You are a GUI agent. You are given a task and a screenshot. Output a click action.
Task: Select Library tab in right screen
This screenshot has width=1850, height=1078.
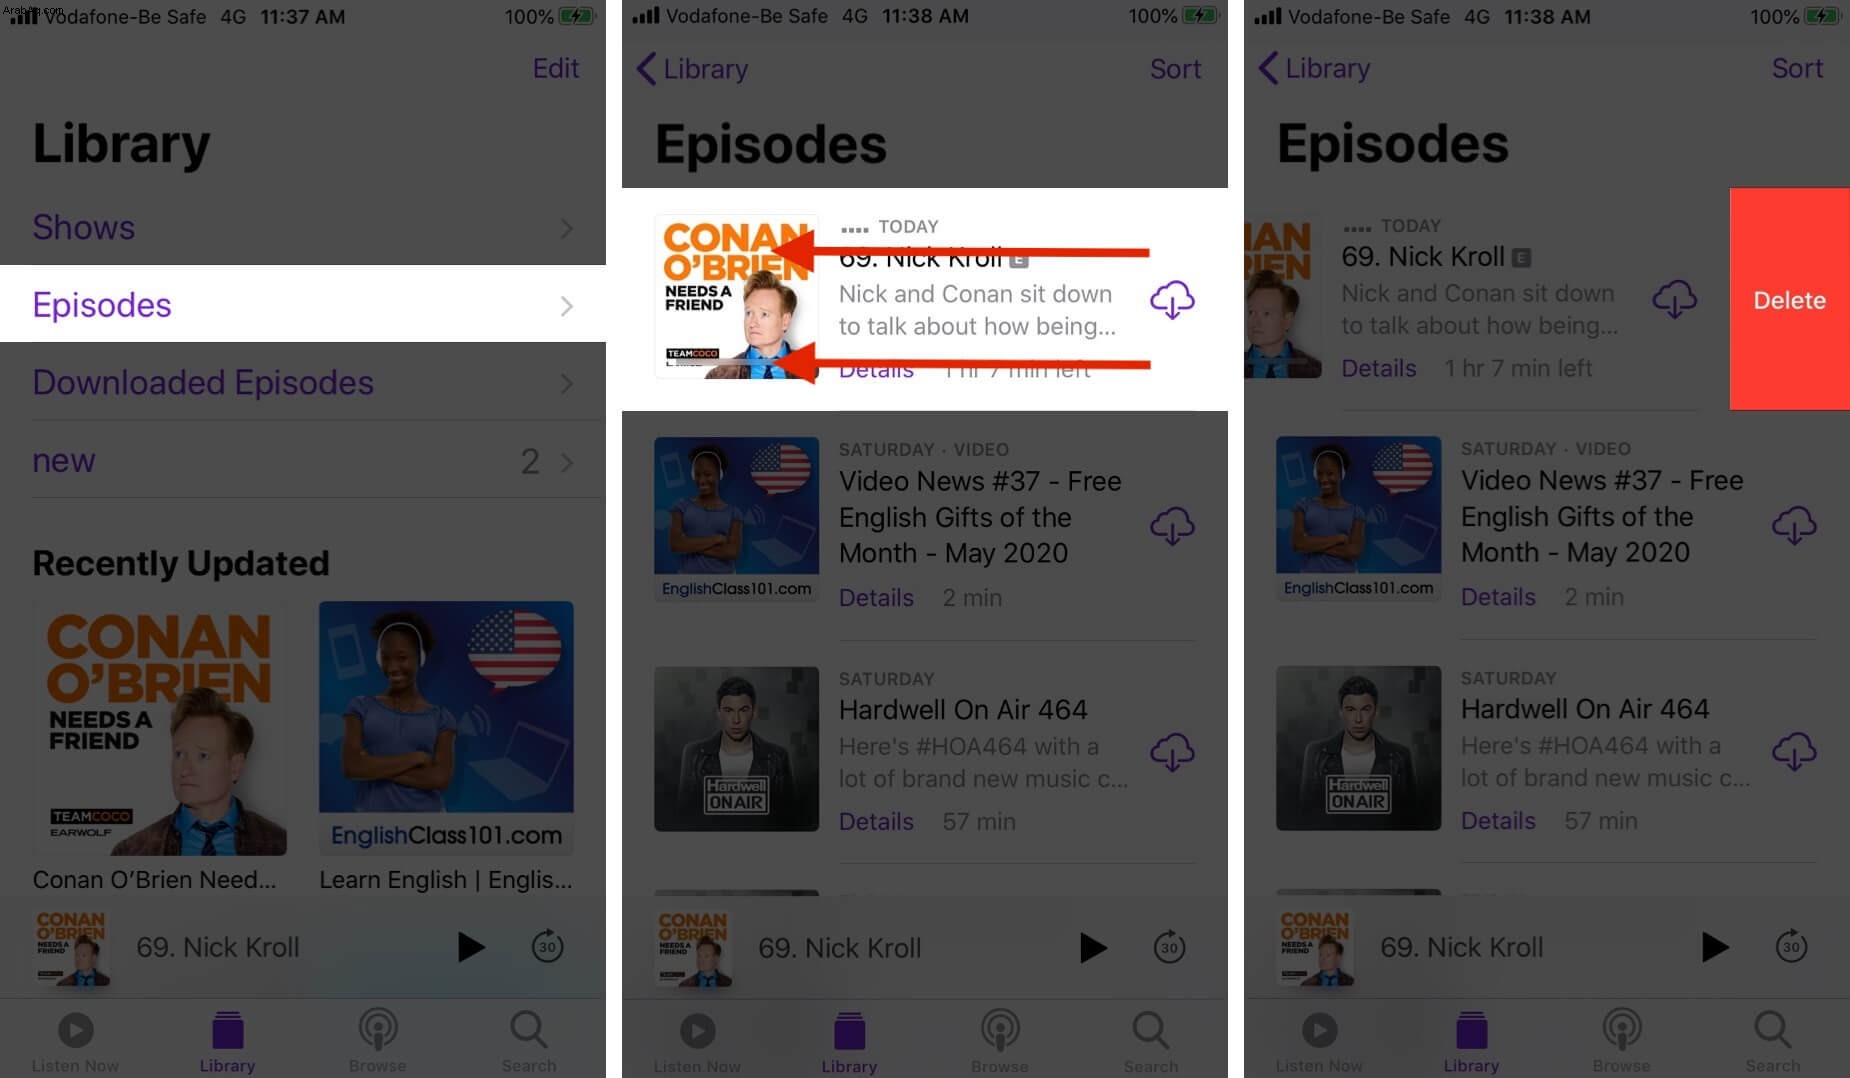click(x=1471, y=1042)
